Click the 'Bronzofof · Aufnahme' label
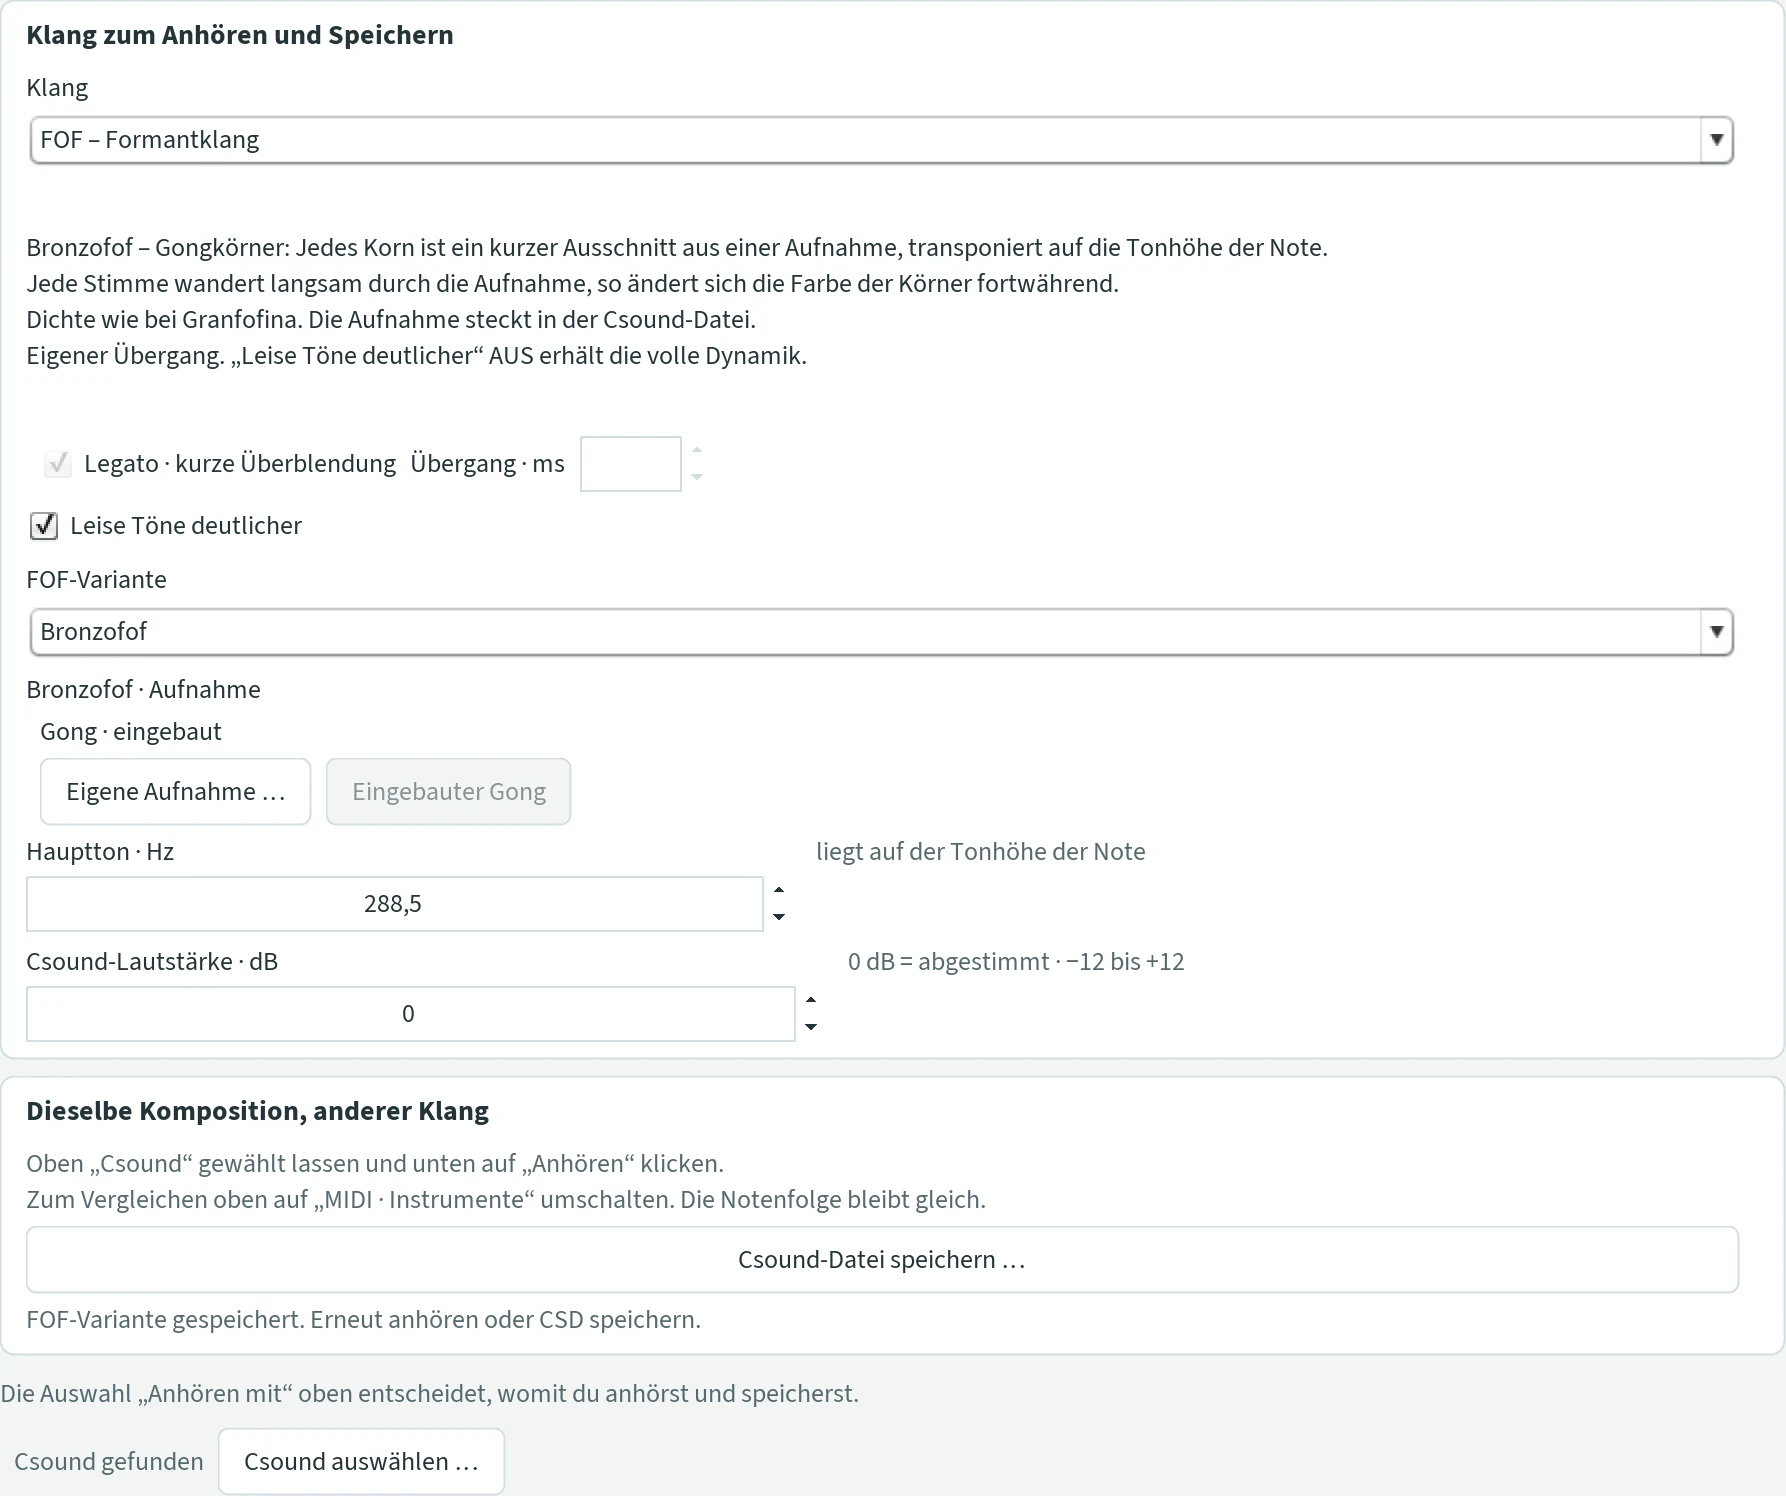The image size is (1786, 1496). tap(144, 690)
